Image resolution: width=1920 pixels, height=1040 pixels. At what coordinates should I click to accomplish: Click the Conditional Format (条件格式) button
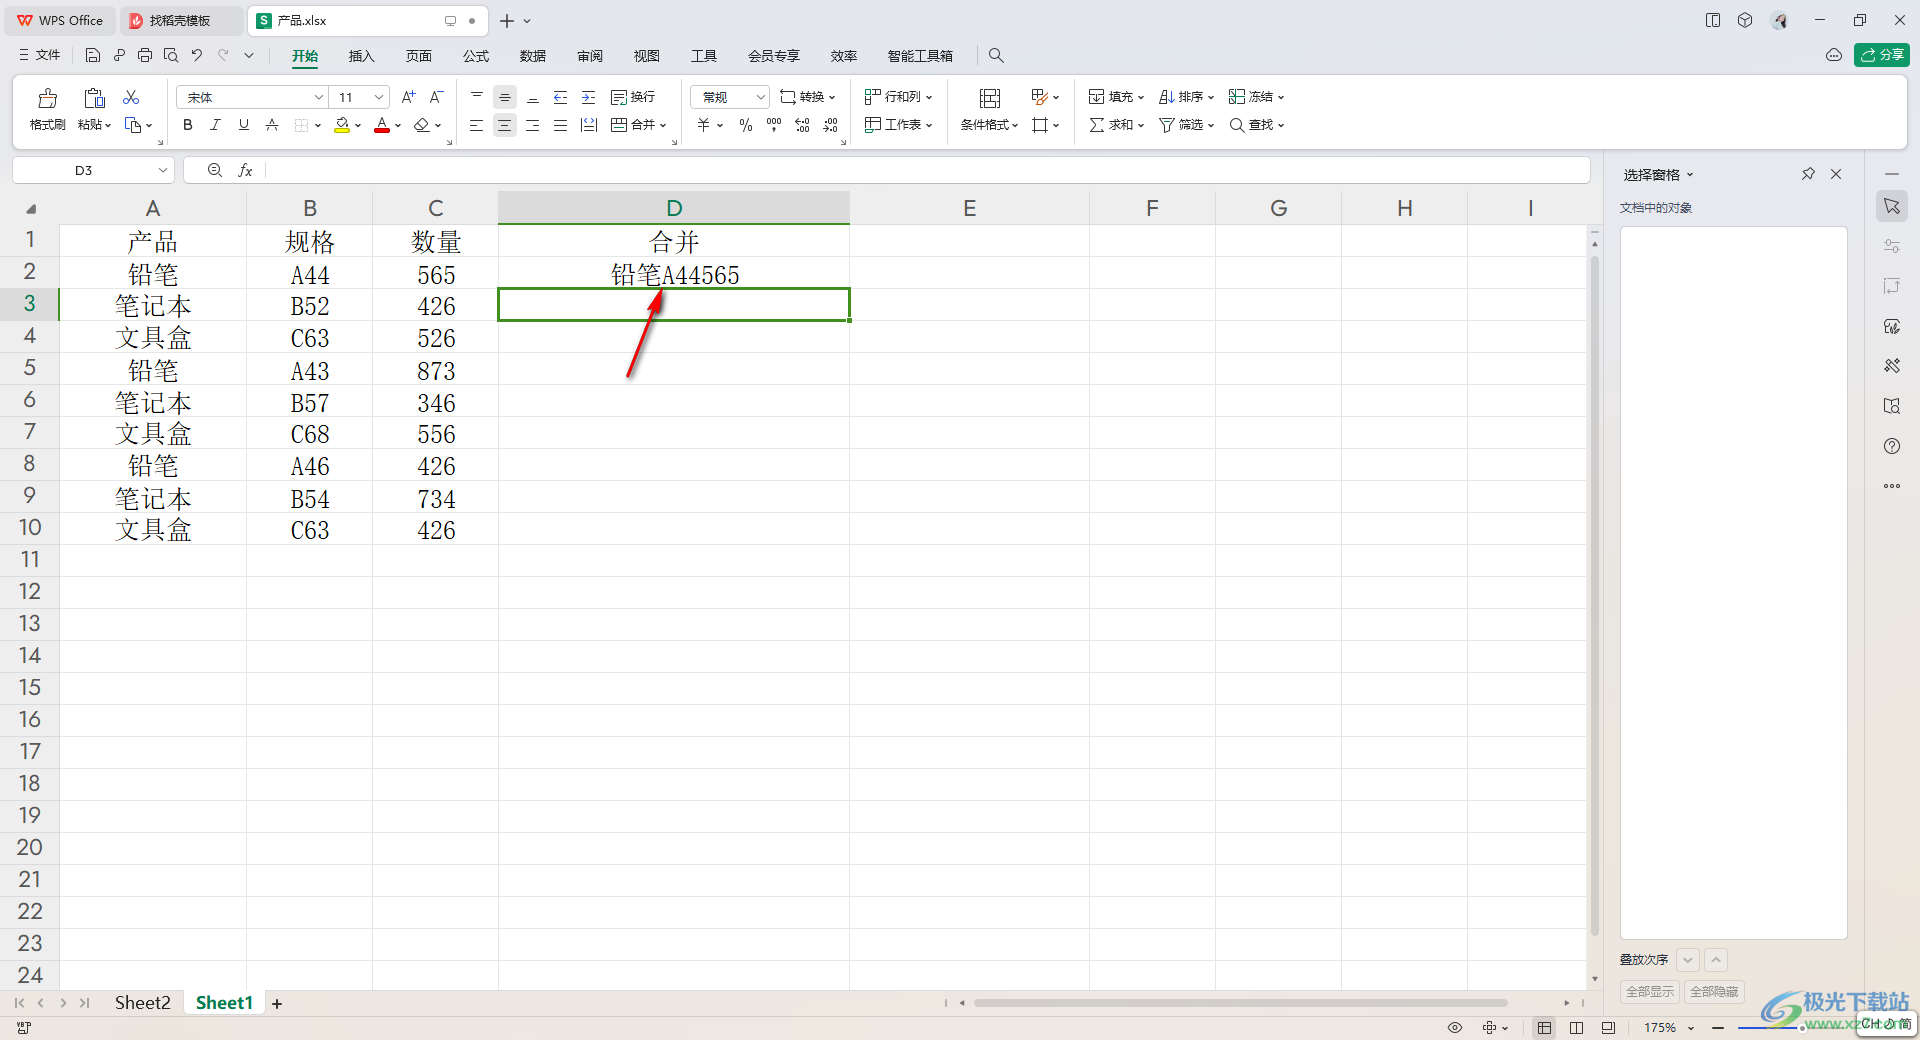point(989,110)
